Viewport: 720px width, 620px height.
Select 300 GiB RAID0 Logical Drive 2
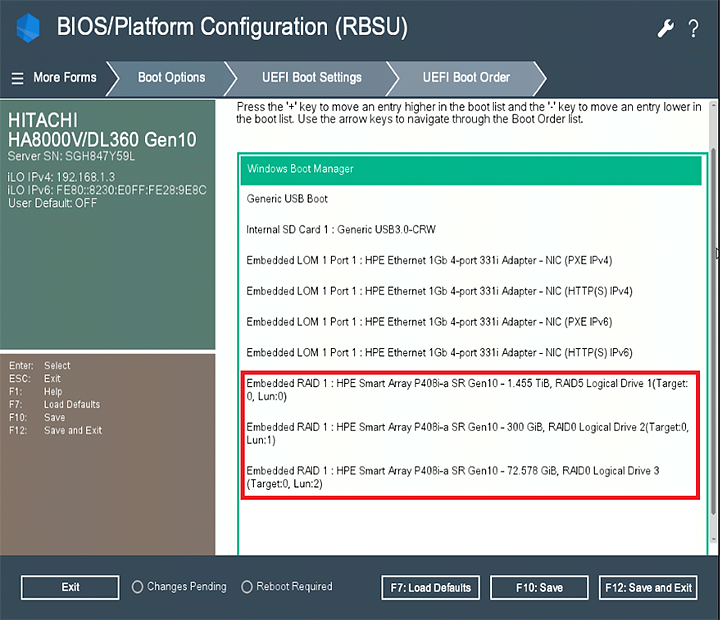(x=469, y=434)
